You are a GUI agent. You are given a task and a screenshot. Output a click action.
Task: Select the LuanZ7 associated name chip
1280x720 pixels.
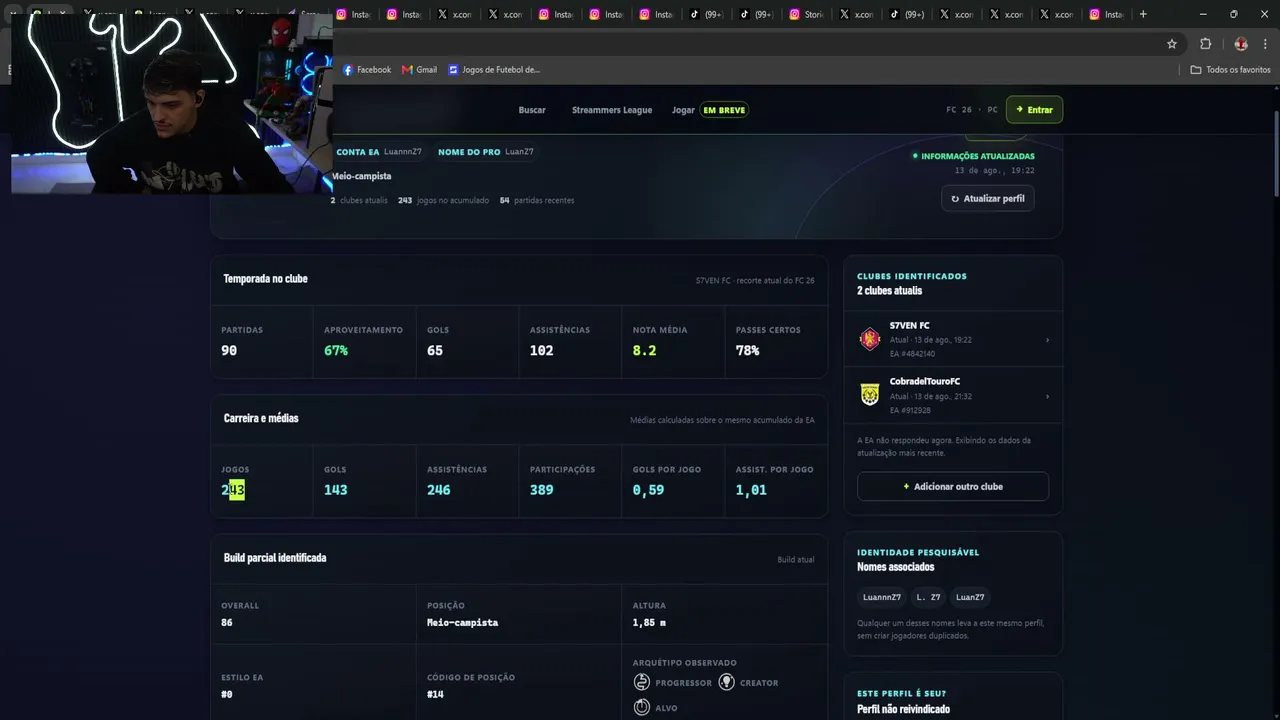point(970,597)
